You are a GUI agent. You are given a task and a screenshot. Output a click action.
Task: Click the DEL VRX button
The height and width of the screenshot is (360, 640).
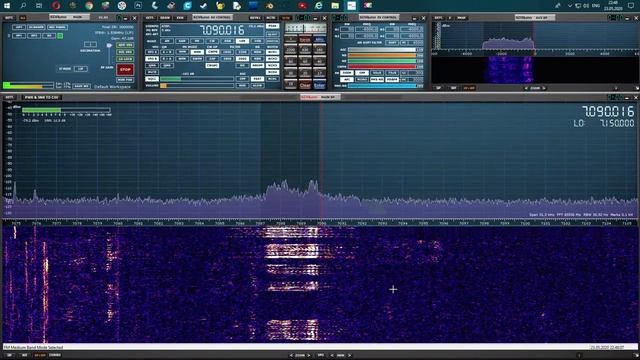[125, 52]
